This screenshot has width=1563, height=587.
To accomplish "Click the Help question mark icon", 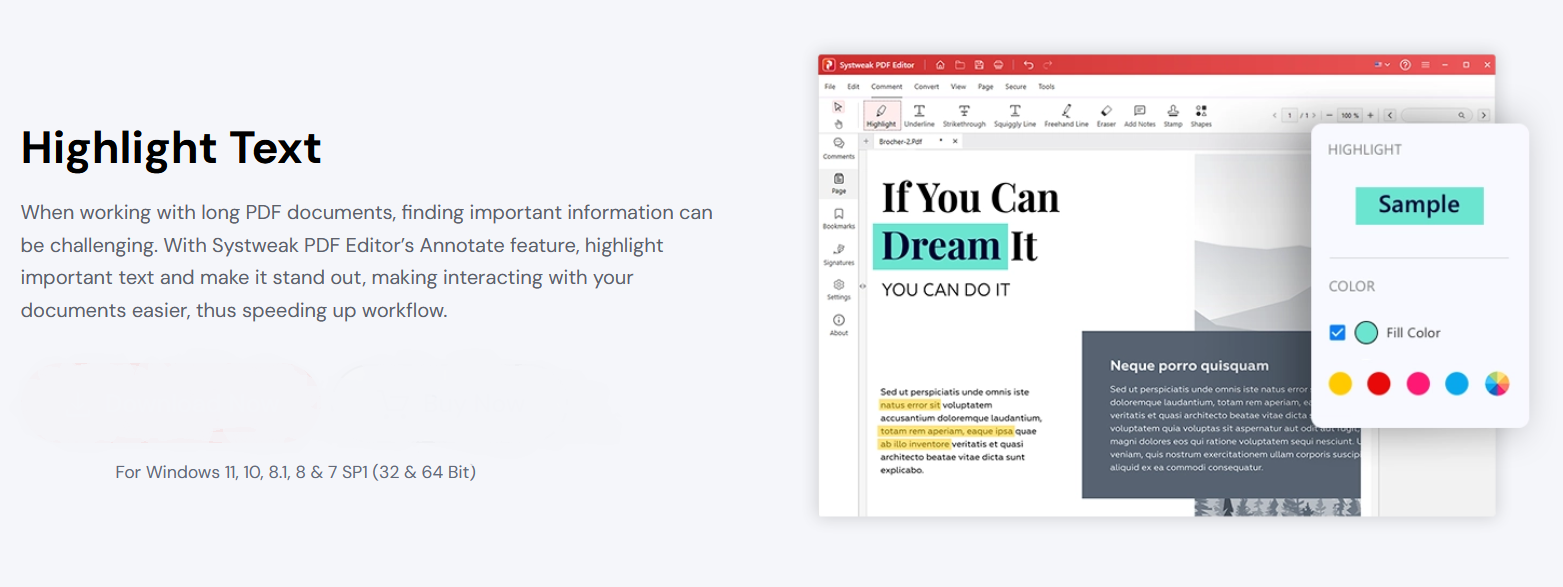I will [x=1405, y=65].
